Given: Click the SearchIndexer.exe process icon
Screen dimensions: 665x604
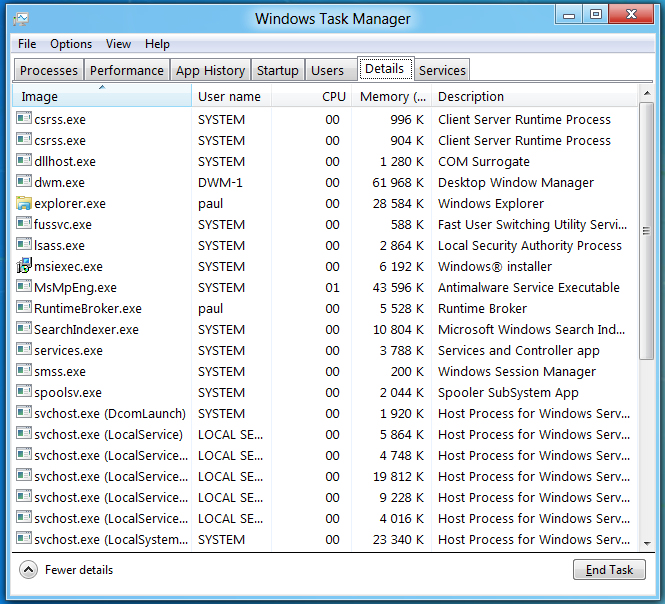Looking at the screenshot, I should [24, 328].
